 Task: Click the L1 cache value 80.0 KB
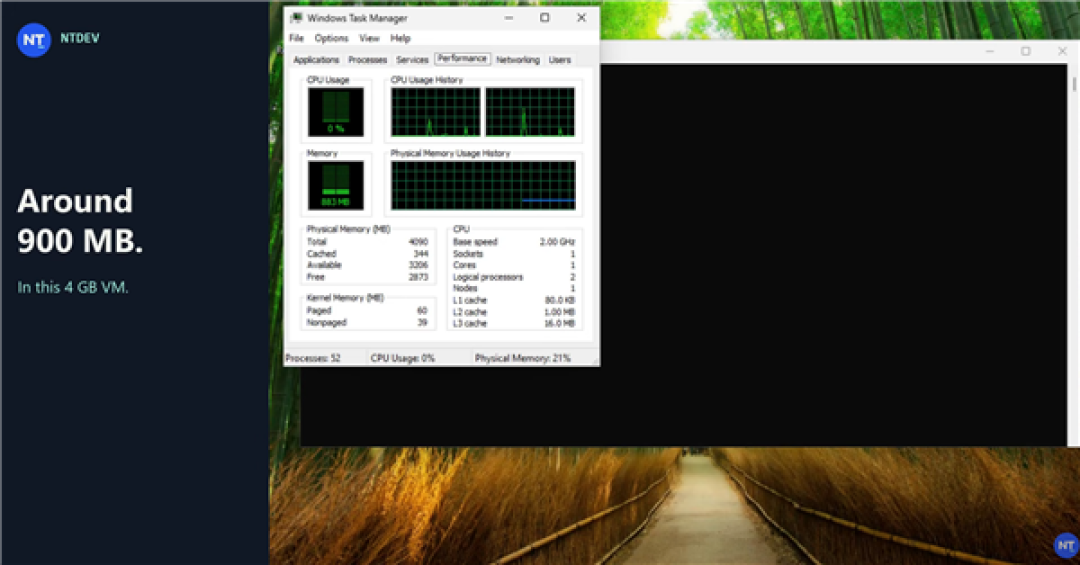point(560,300)
